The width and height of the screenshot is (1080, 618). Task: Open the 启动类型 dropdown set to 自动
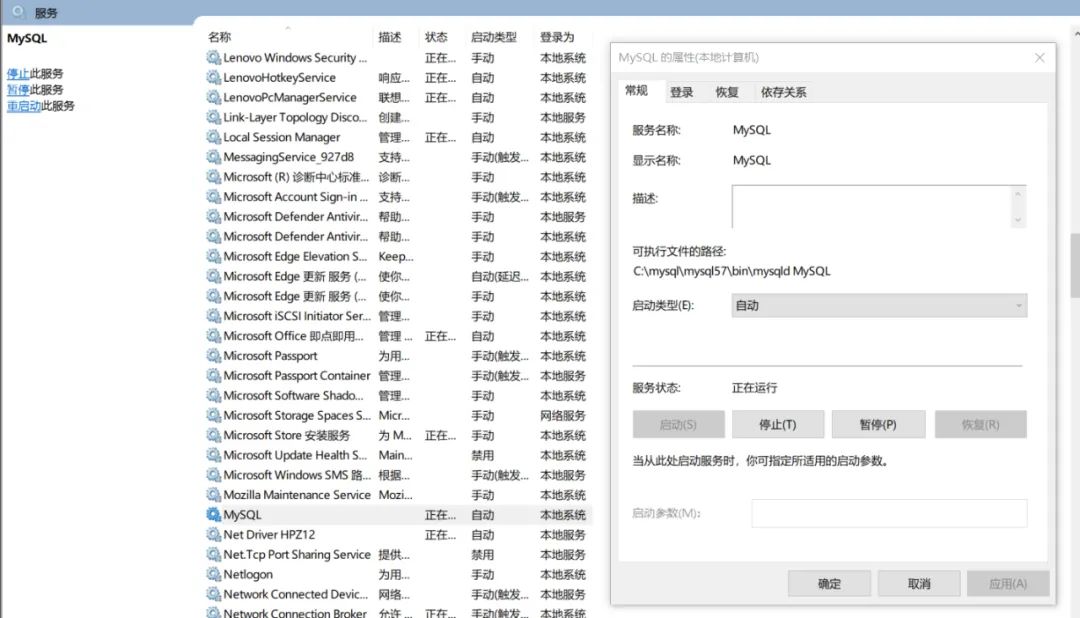coord(879,306)
